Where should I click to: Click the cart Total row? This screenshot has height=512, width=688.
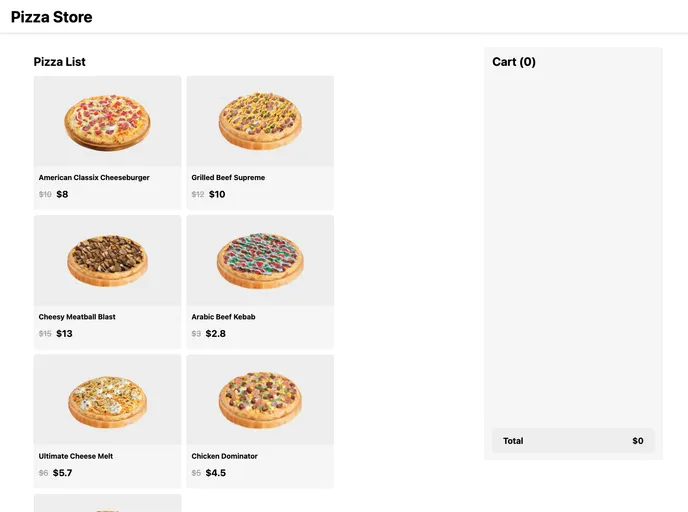click(x=573, y=441)
